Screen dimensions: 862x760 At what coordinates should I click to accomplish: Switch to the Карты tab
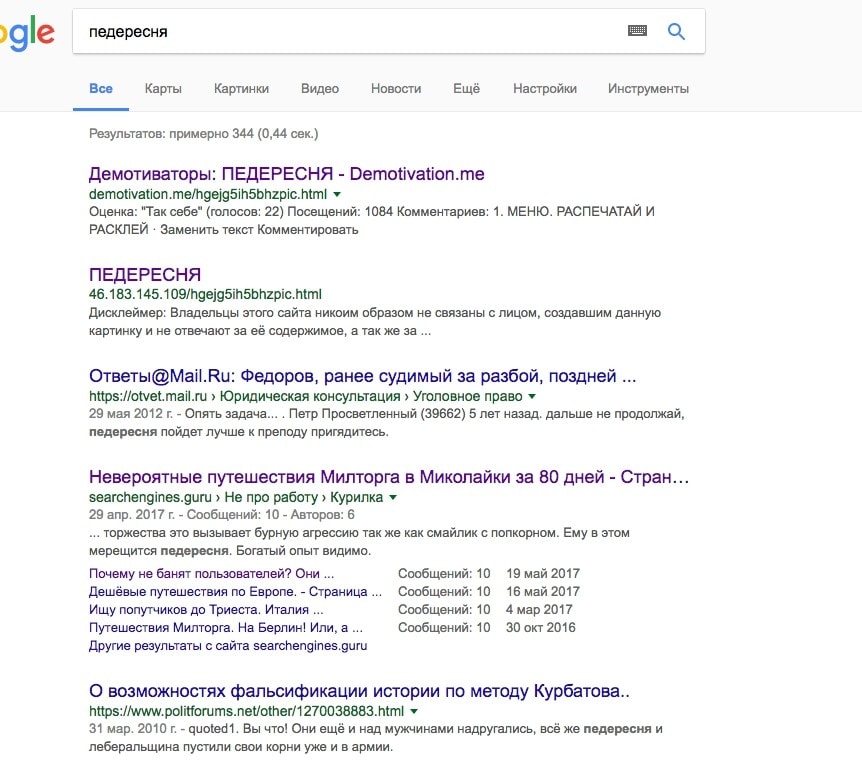[x=163, y=89]
